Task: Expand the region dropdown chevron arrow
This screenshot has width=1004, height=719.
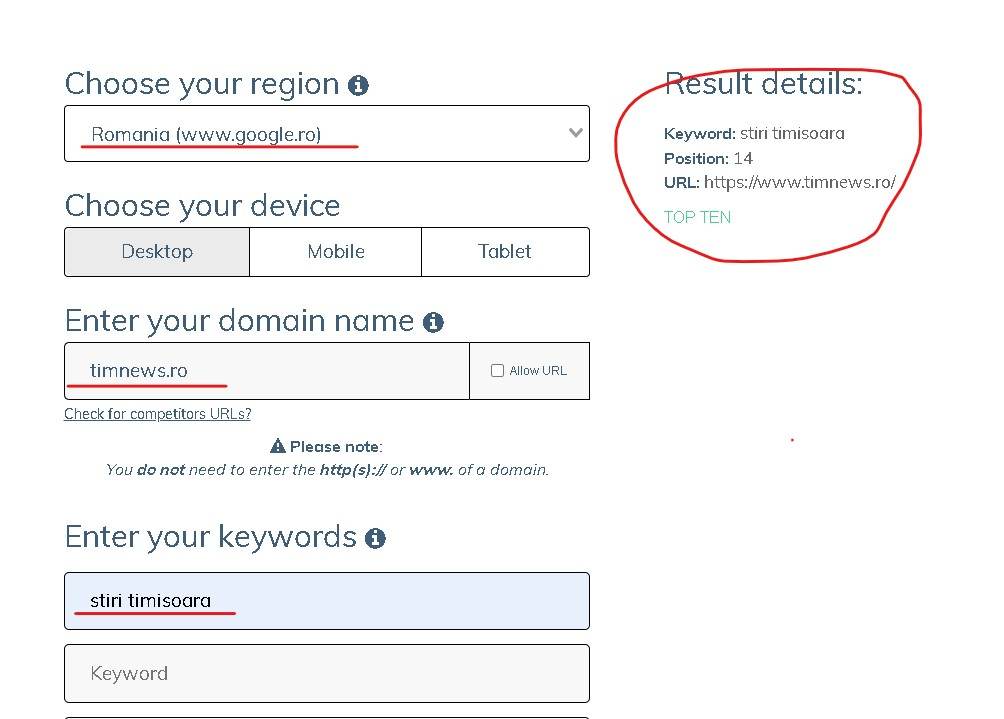Action: coord(575,132)
